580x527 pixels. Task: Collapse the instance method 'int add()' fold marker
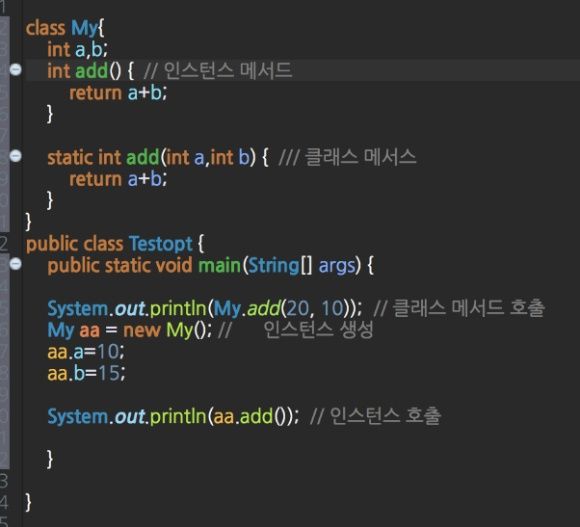pyautogui.click(x=16, y=70)
